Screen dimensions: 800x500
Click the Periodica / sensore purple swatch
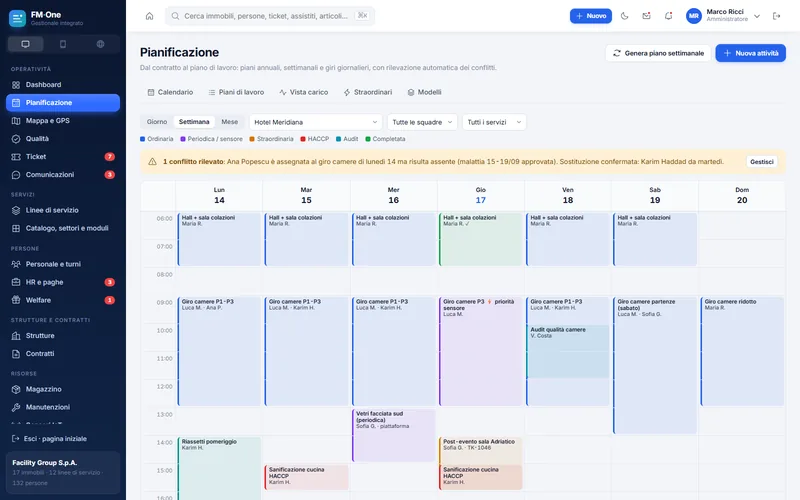click(x=183, y=139)
